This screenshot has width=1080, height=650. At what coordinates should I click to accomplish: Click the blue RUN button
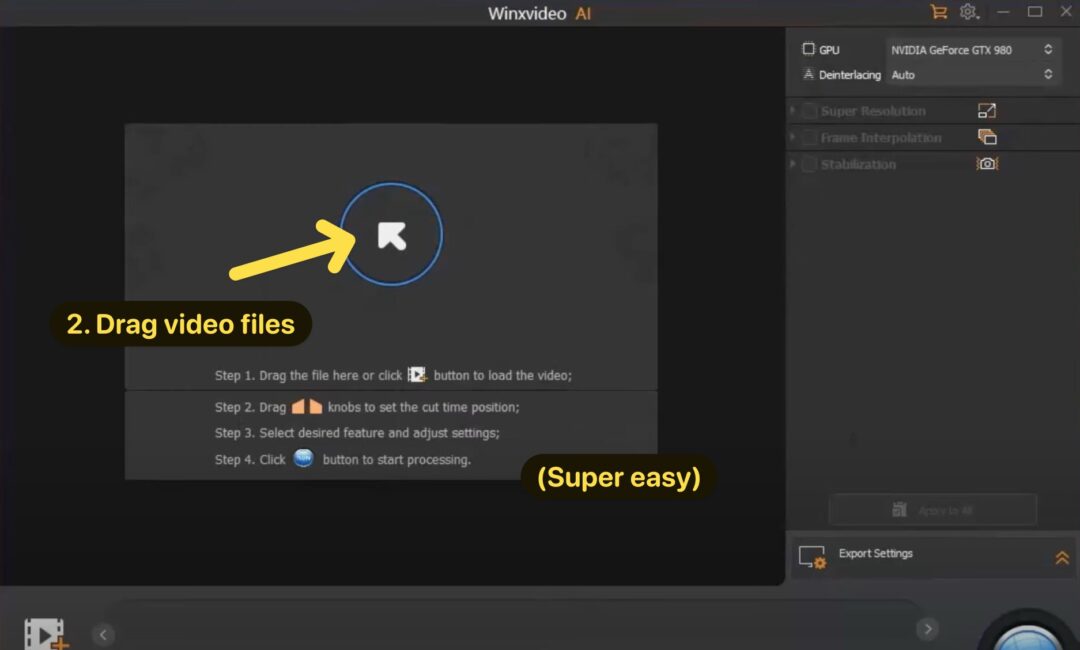[x=1028, y=637]
